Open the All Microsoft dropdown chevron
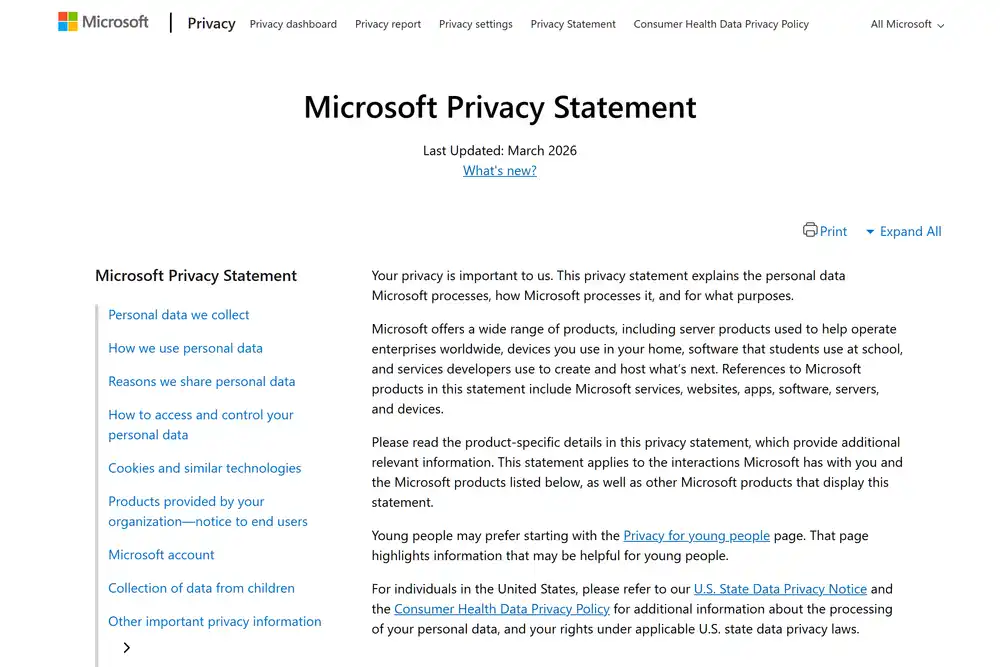The image size is (1000, 667). pos(938,24)
